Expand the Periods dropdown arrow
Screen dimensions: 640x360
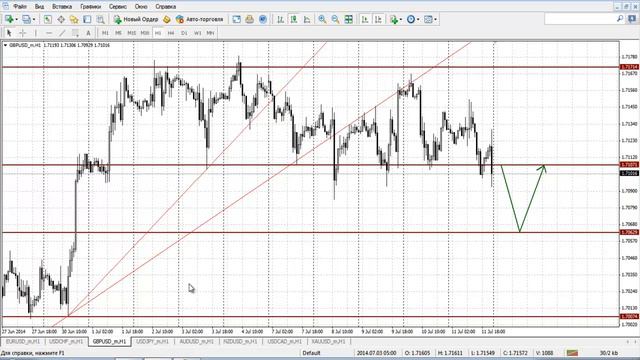click(x=418, y=20)
